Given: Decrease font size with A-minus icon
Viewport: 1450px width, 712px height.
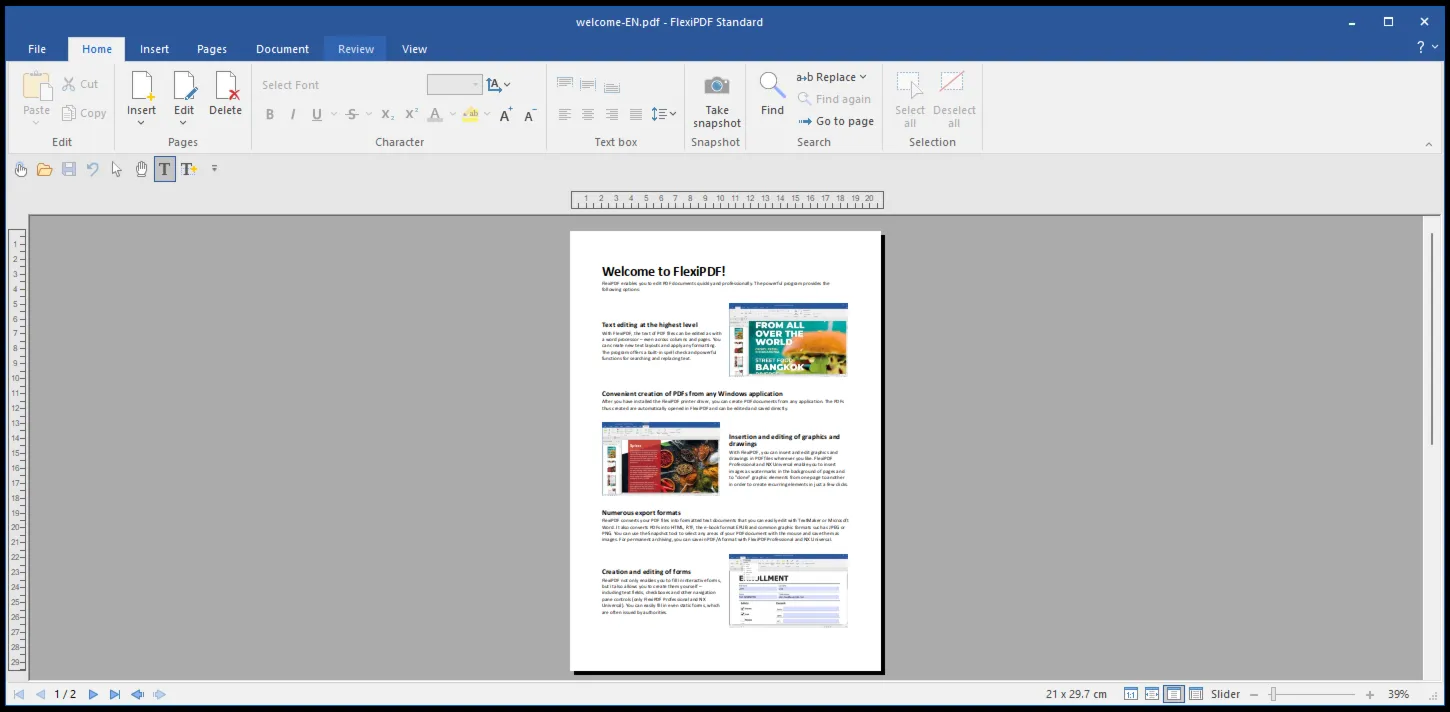Looking at the screenshot, I should pyautogui.click(x=530, y=115).
